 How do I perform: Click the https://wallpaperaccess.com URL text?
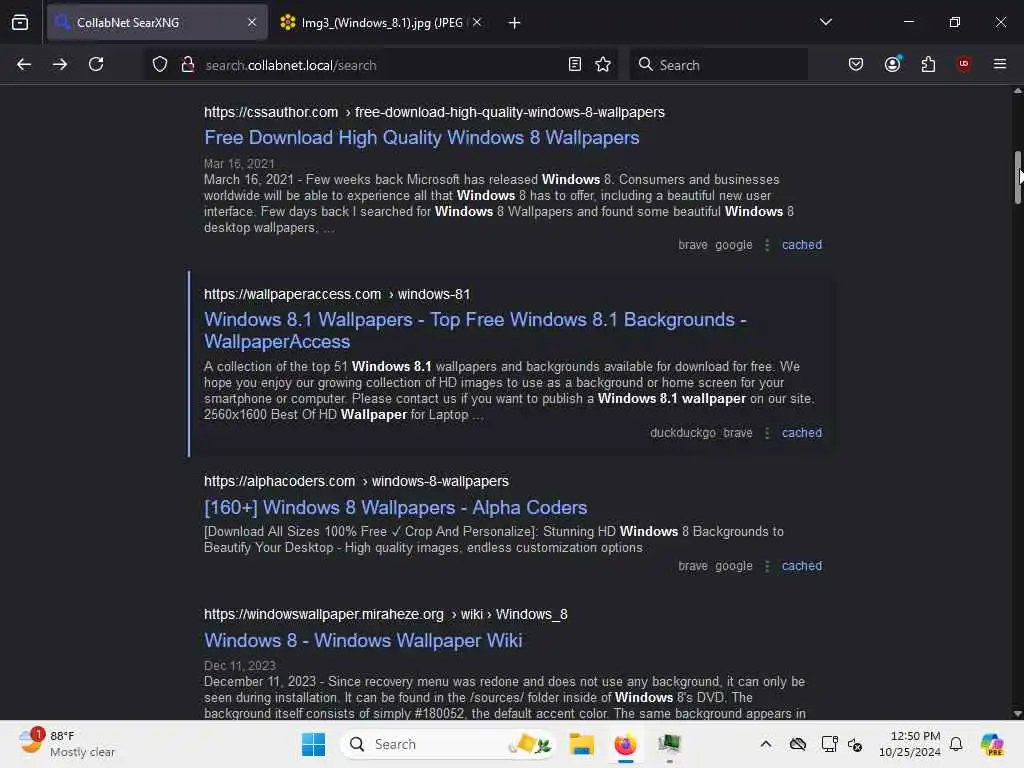293,295
